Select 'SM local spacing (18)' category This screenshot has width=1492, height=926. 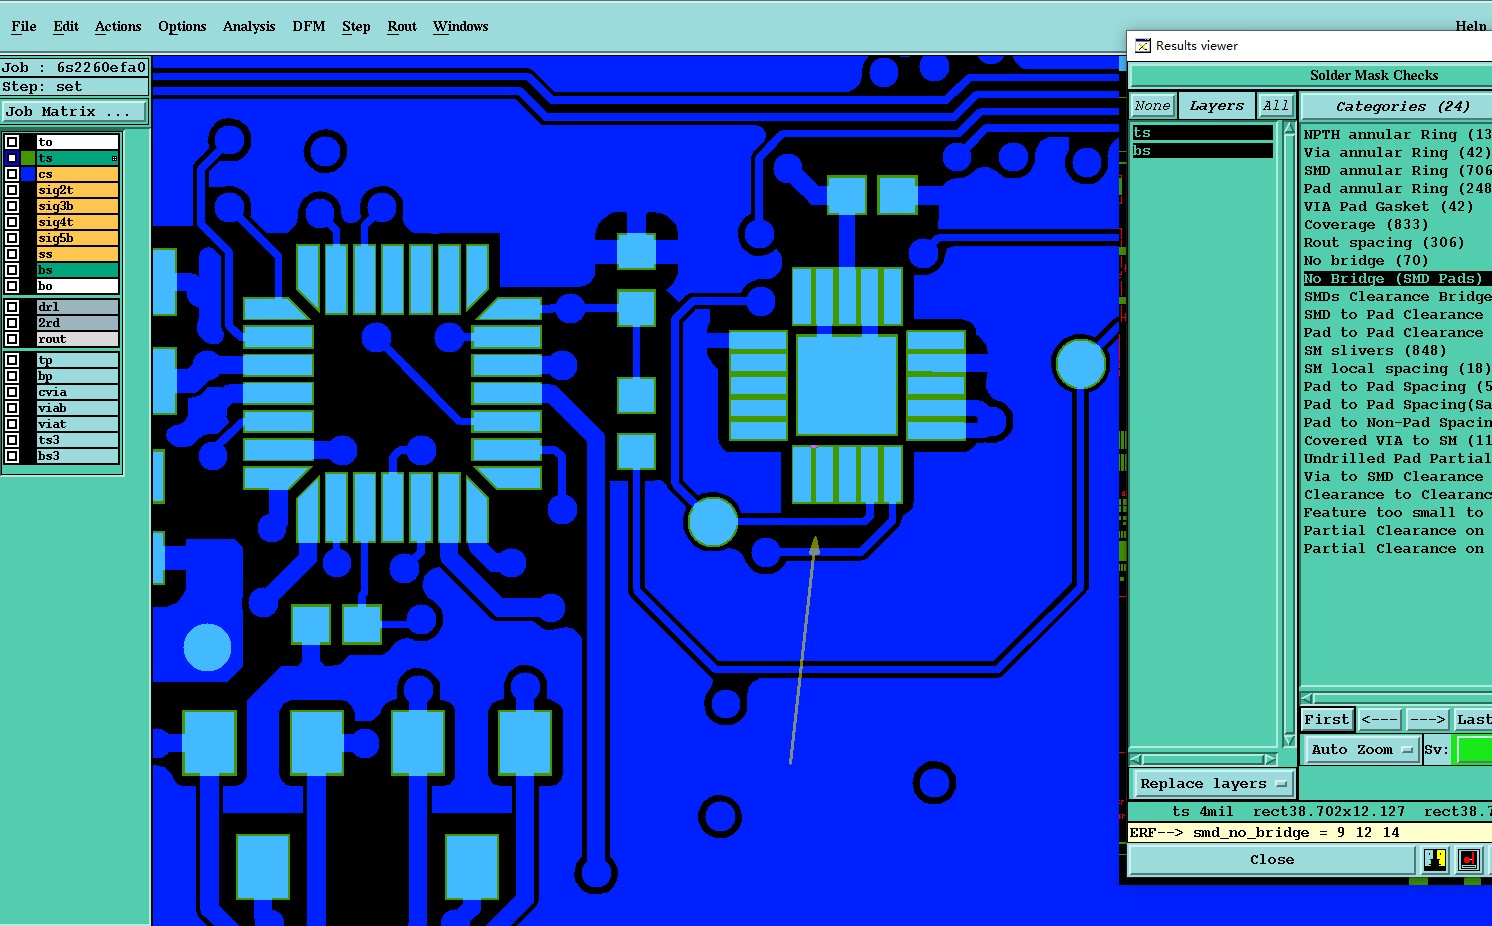[x=1397, y=368]
